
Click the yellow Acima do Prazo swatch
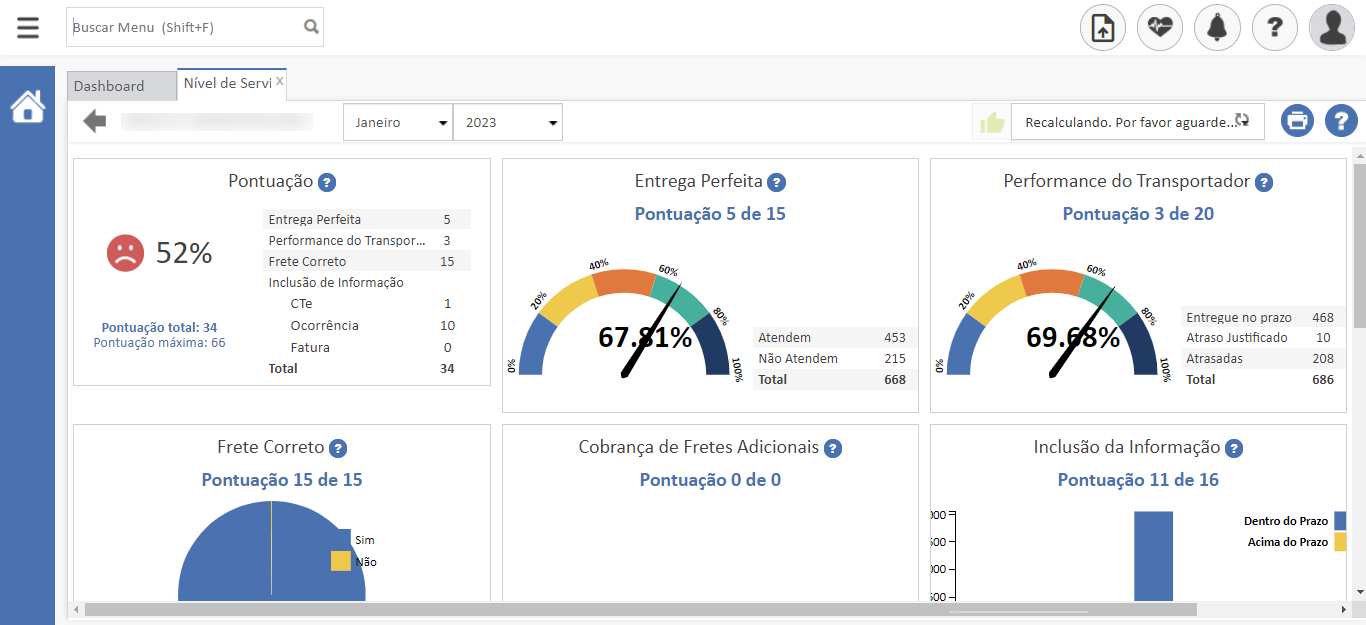point(1340,542)
